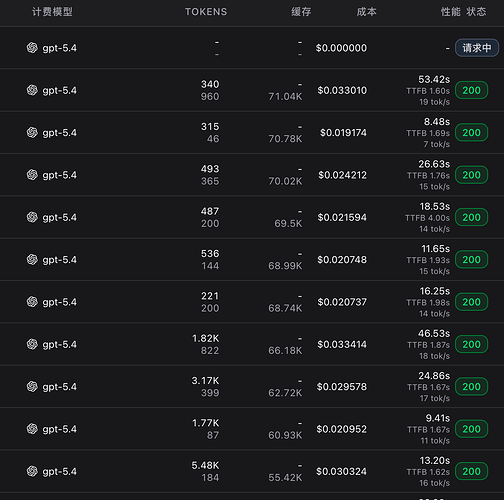Click the 200 badge in the 24.86s row
This screenshot has width=504, height=500.
click(471, 386)
